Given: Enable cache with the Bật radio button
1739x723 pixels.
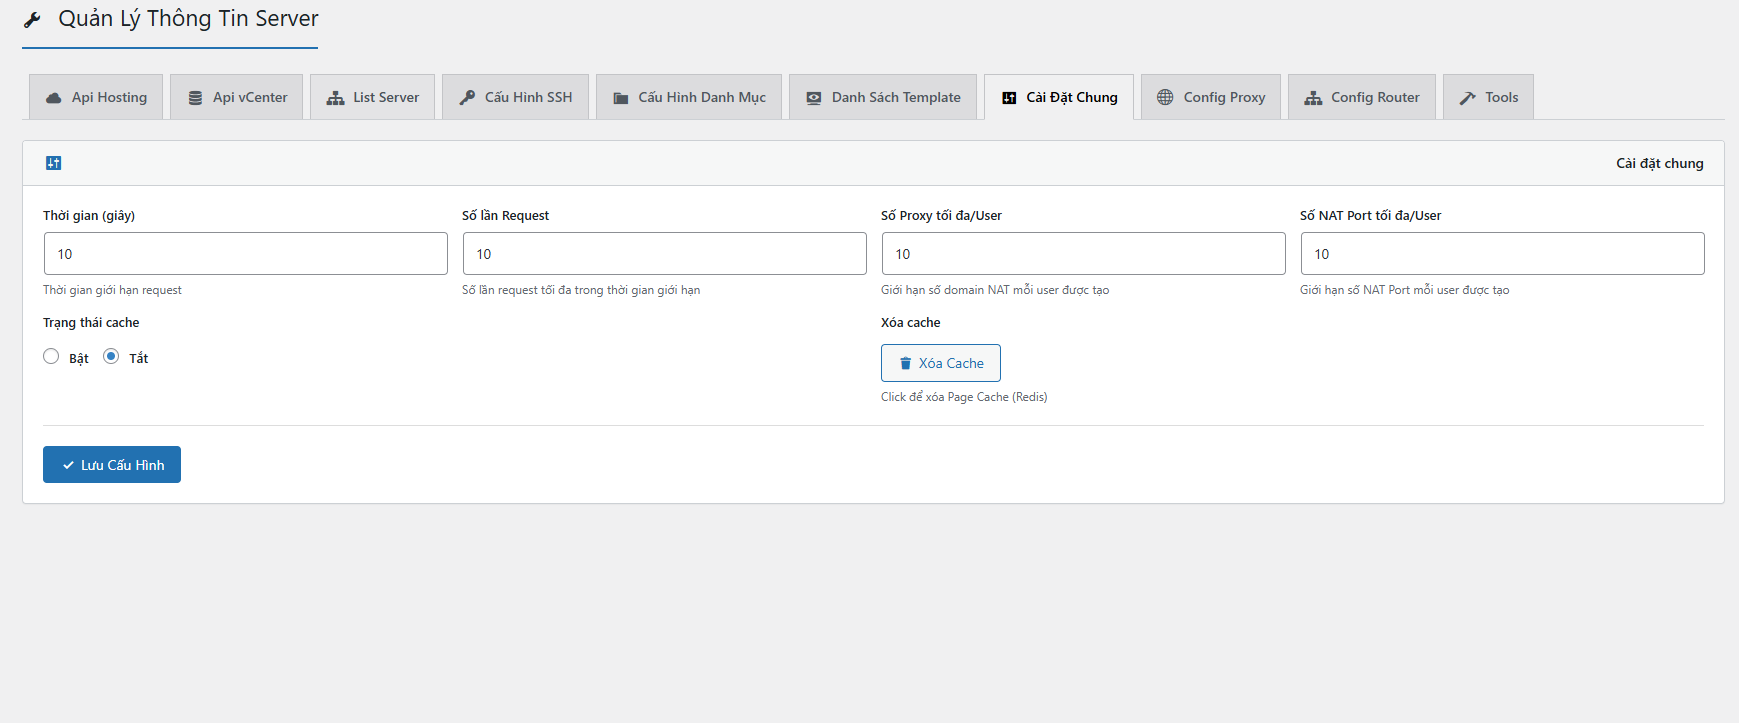Looking at the screenshot, I should click(51, 357).
